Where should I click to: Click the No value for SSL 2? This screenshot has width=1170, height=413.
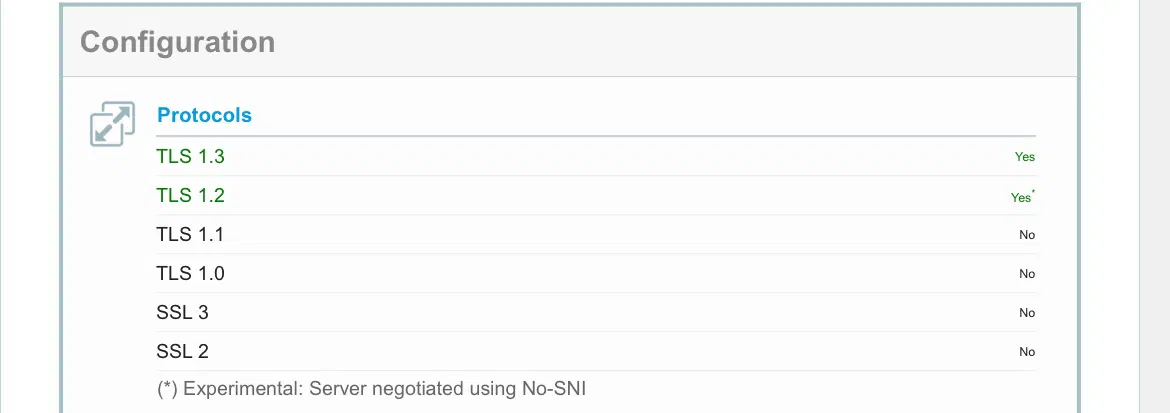1026,352
